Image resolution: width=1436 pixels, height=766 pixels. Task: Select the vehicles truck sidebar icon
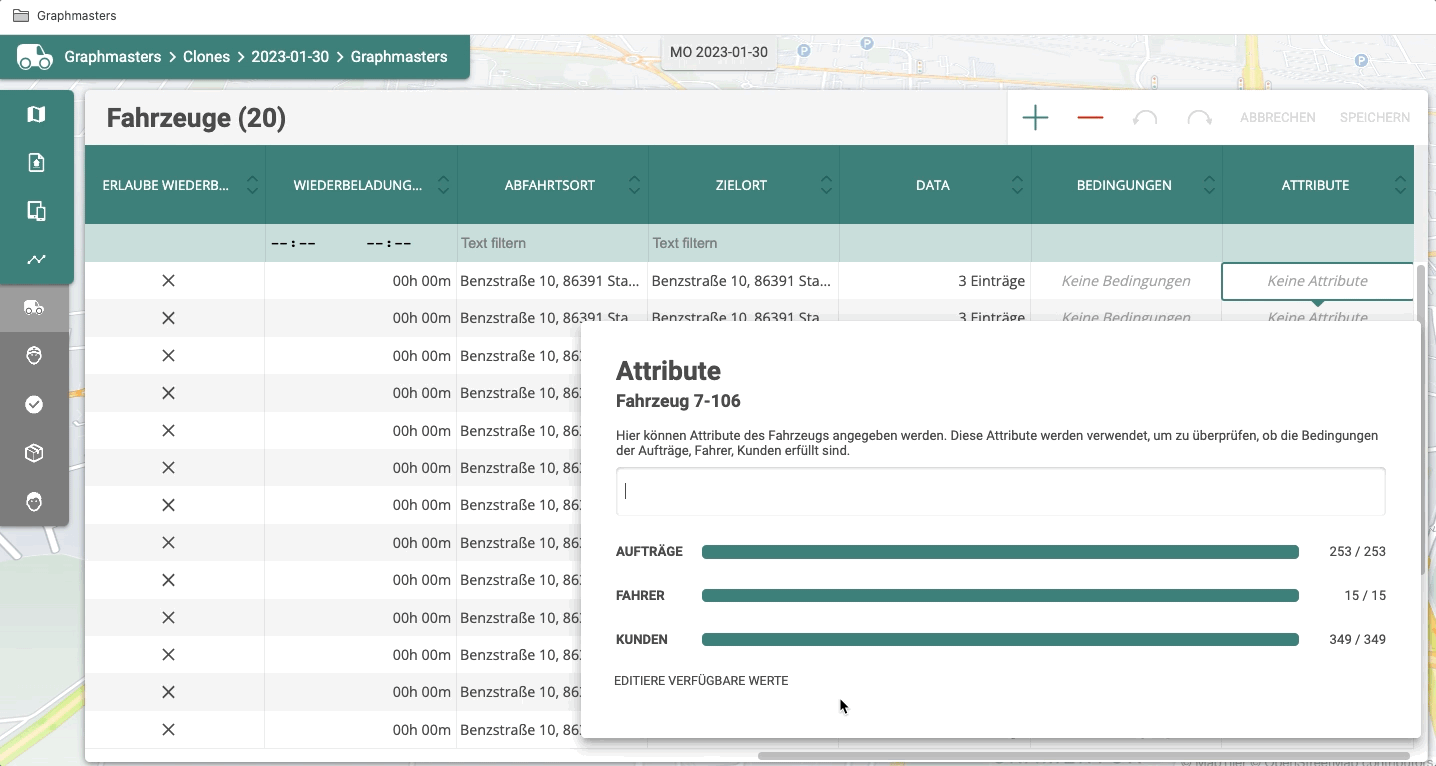(35, 308)
